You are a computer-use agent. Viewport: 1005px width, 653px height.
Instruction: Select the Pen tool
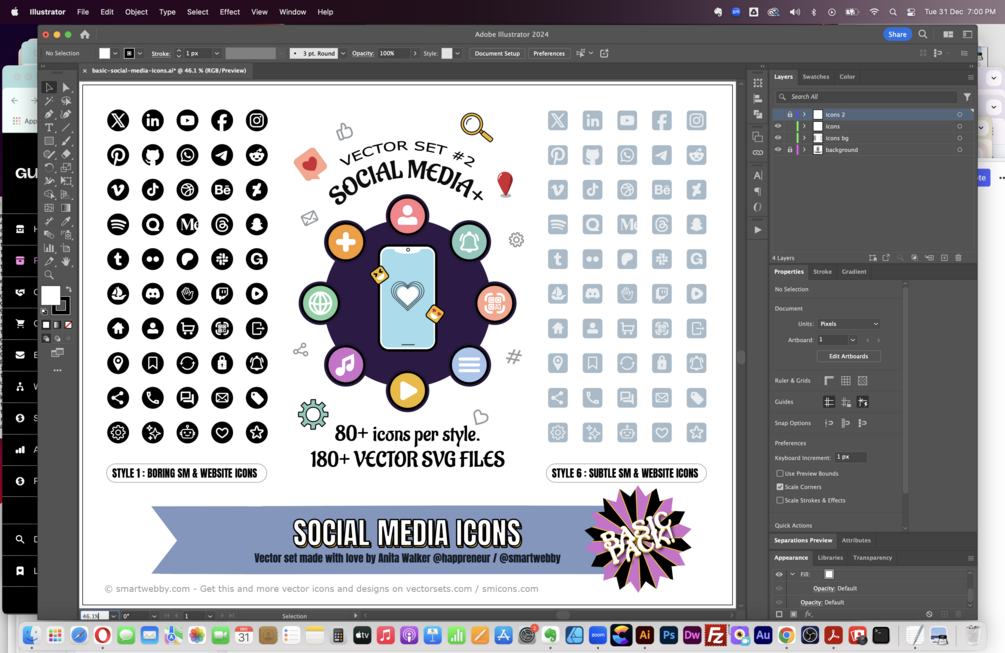point(49,114)
